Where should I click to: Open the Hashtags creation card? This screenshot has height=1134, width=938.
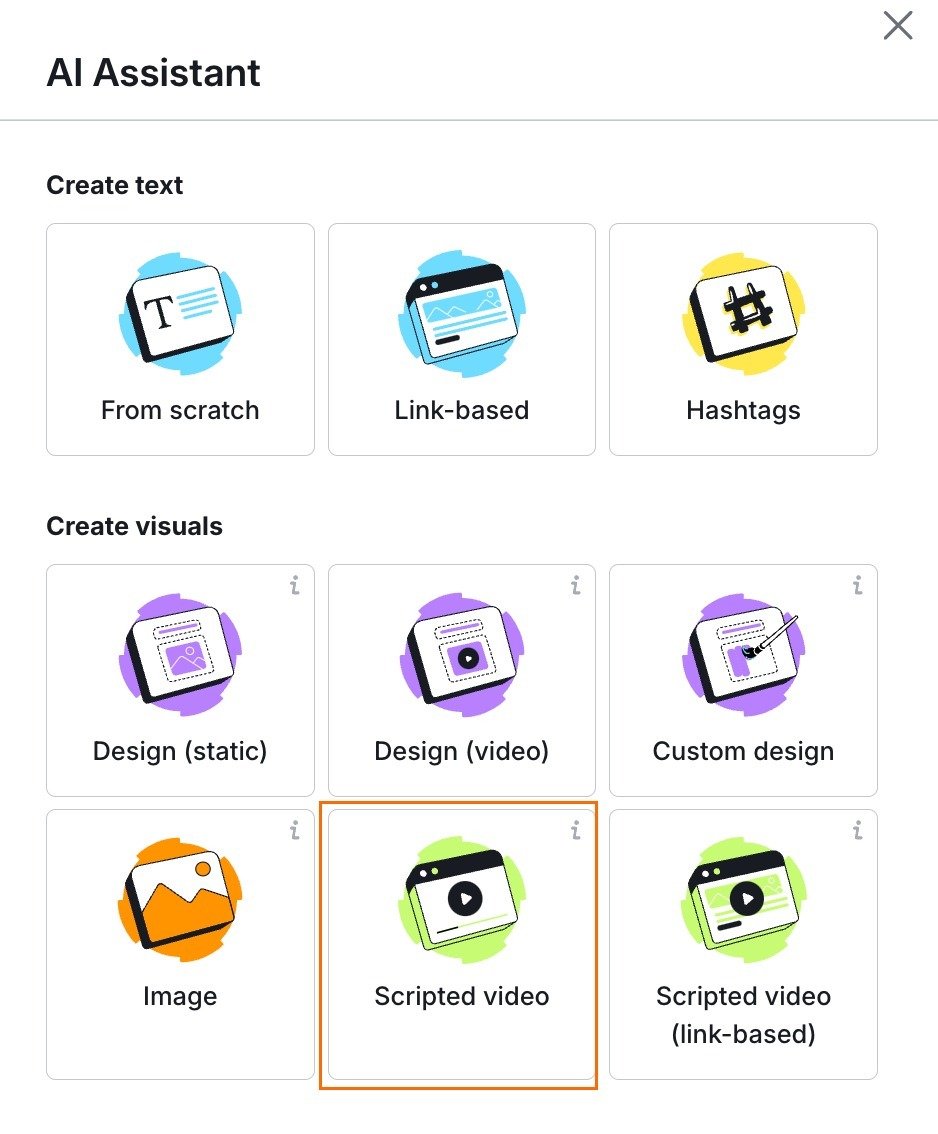coord(743,340)
